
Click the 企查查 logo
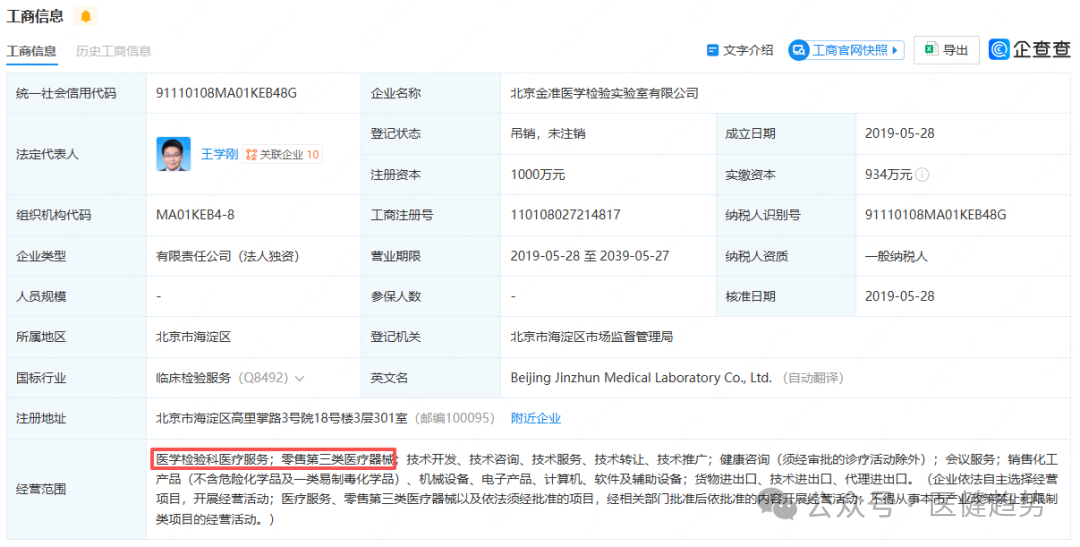1030,50
